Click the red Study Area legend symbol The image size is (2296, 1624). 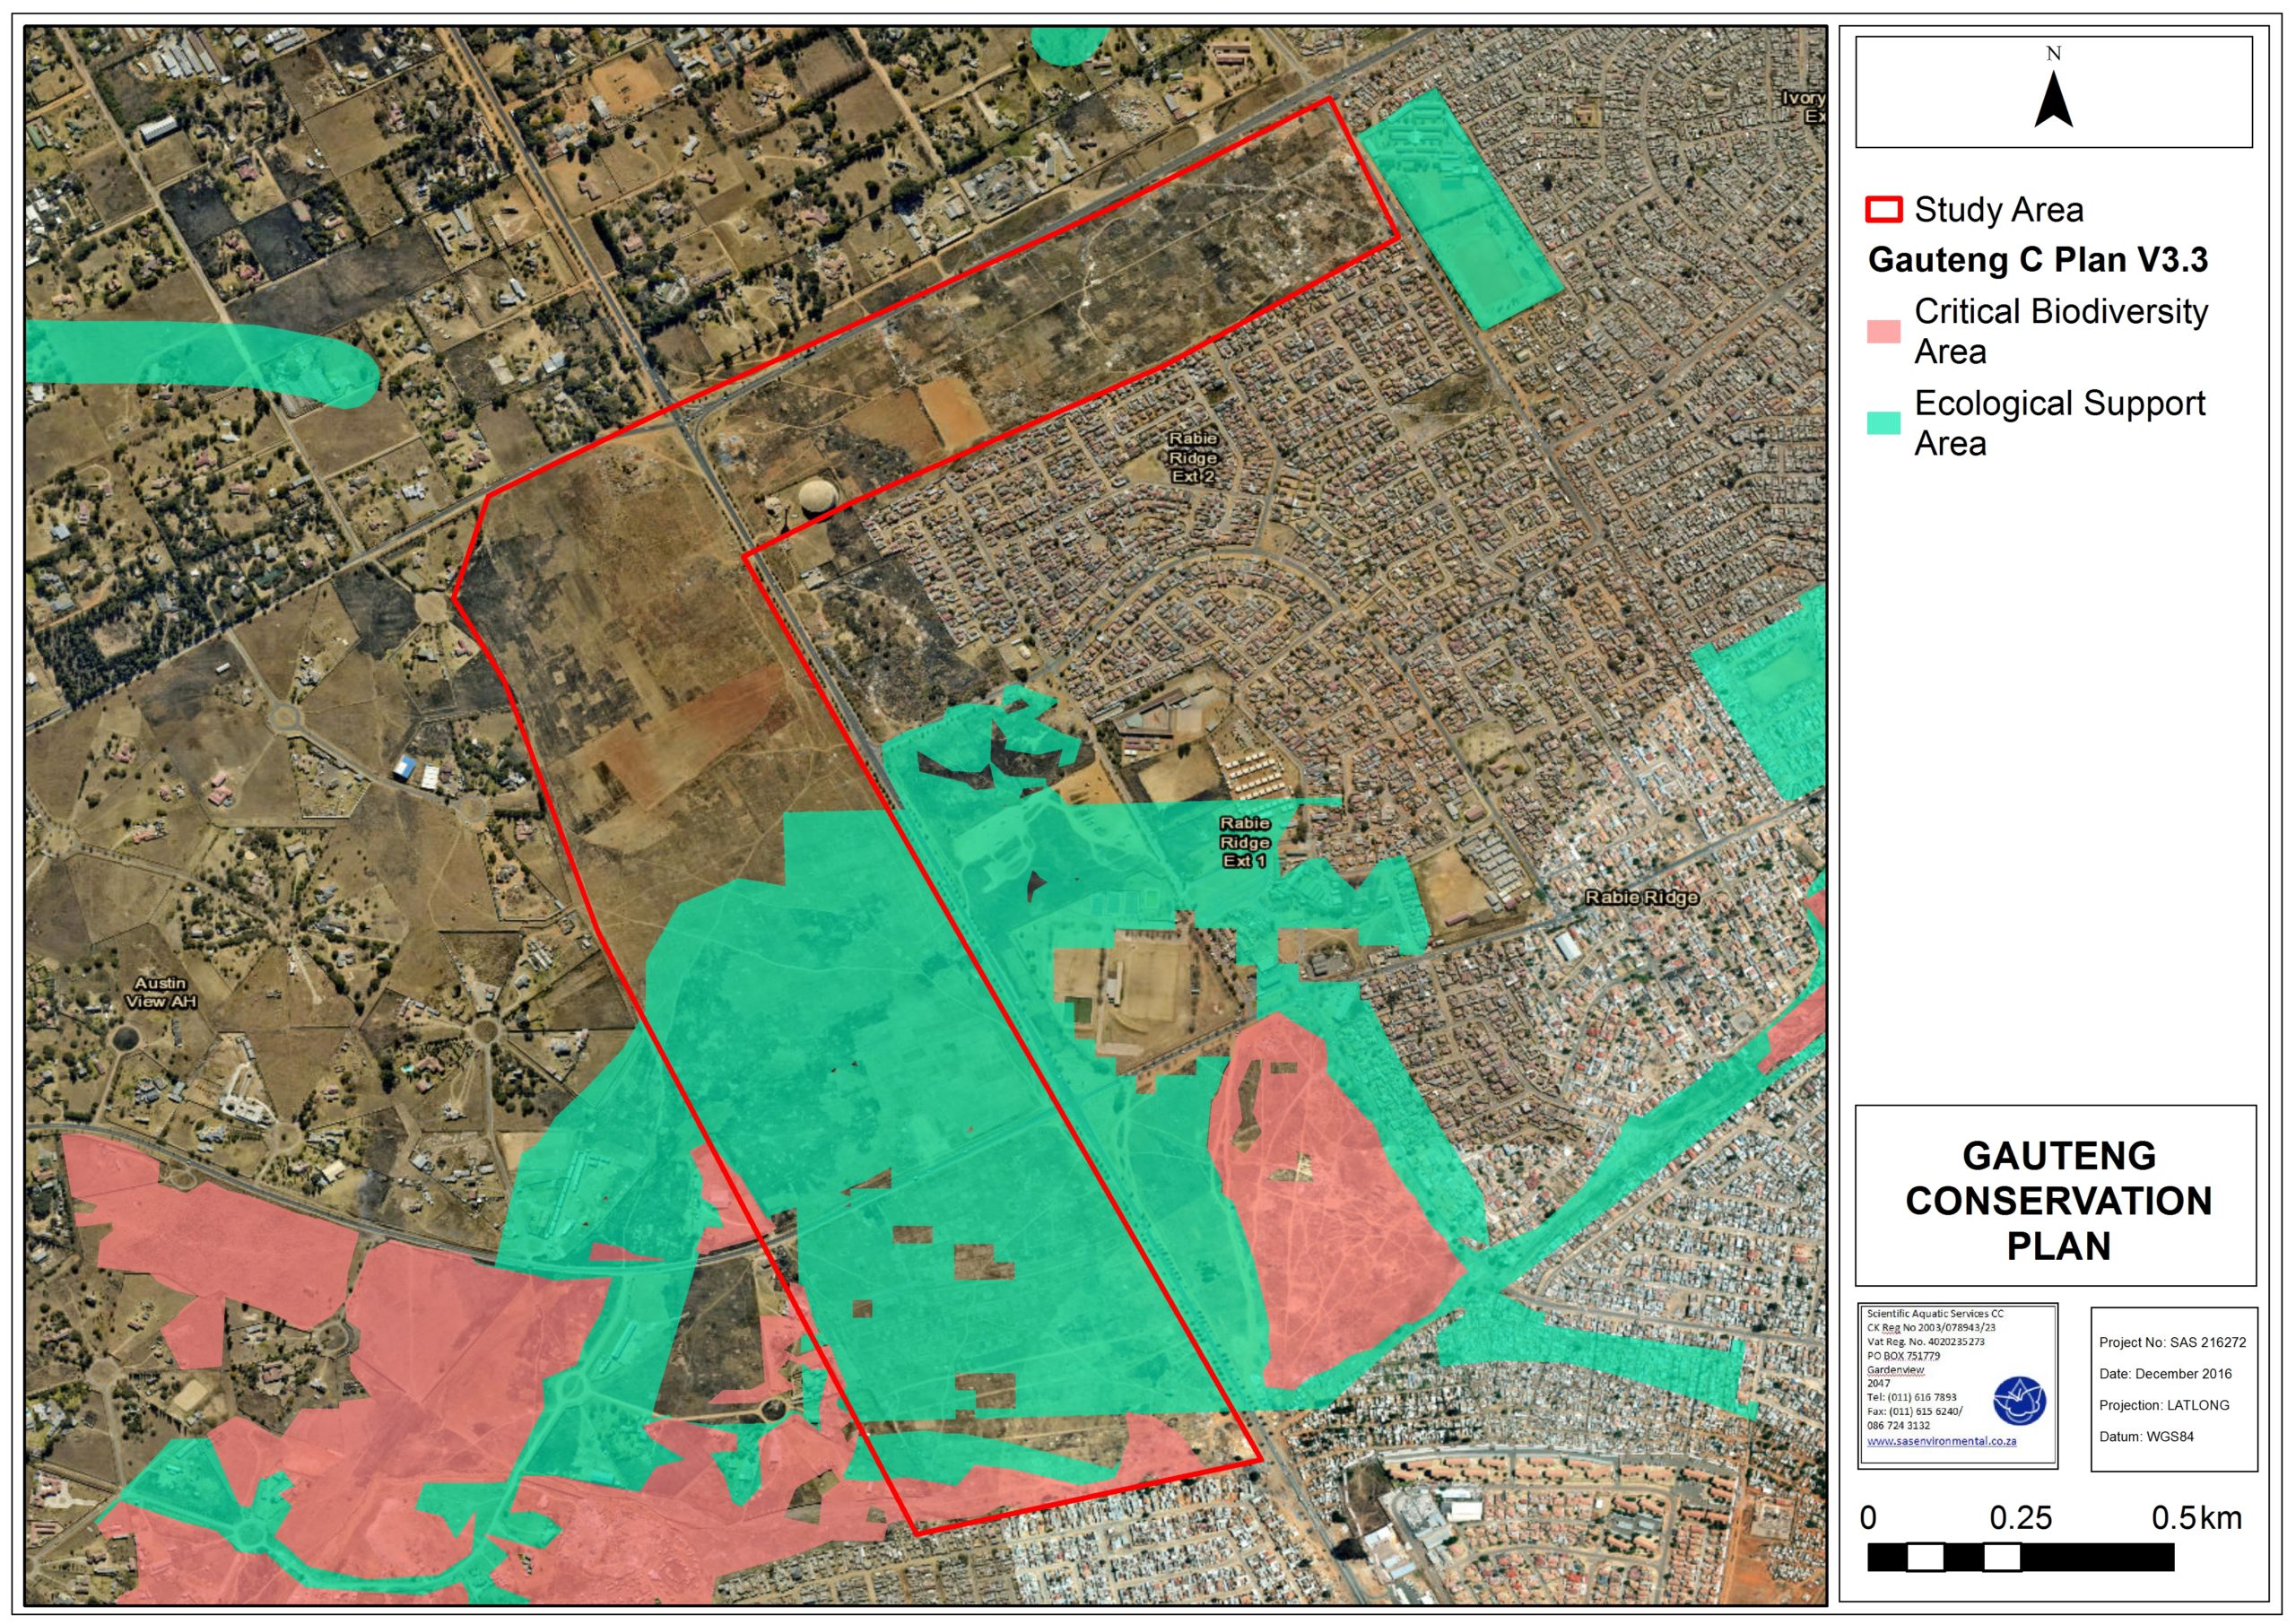tap(1884, 210)
